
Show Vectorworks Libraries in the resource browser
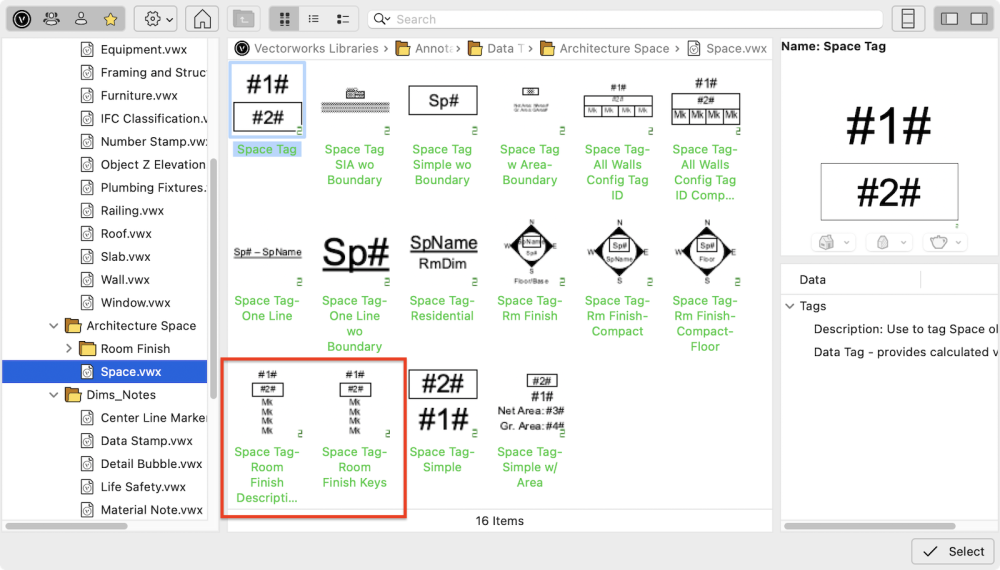pos(22,19)
